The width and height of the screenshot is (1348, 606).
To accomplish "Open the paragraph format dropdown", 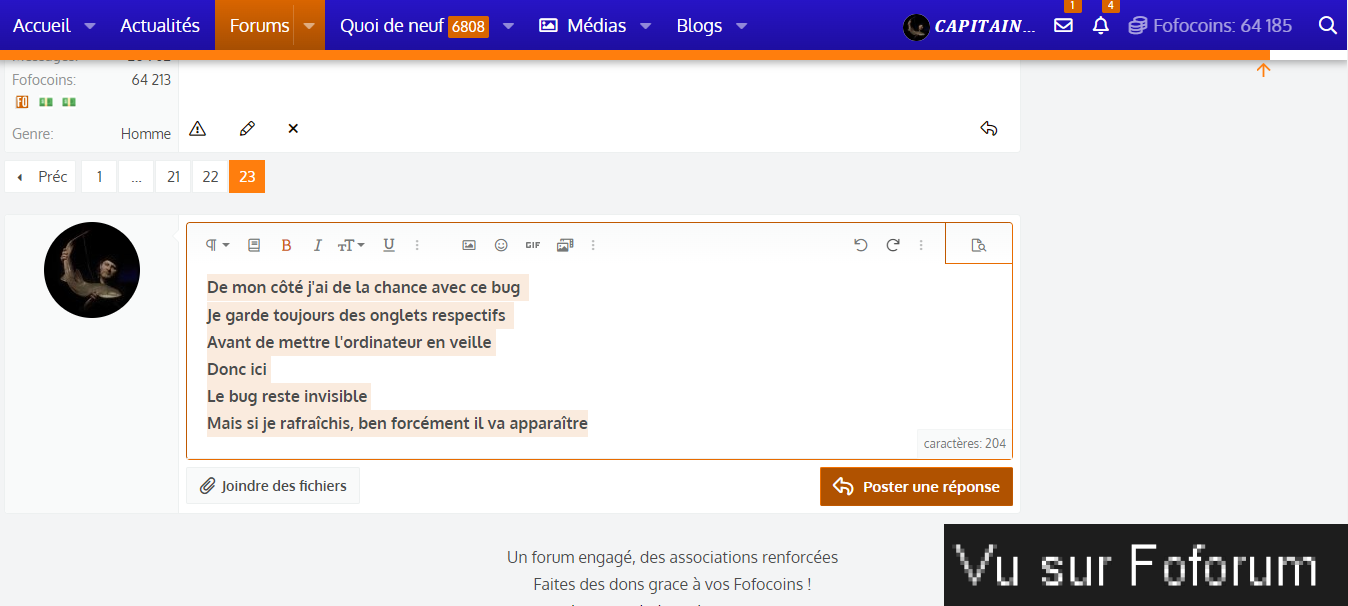I will 217,245.
